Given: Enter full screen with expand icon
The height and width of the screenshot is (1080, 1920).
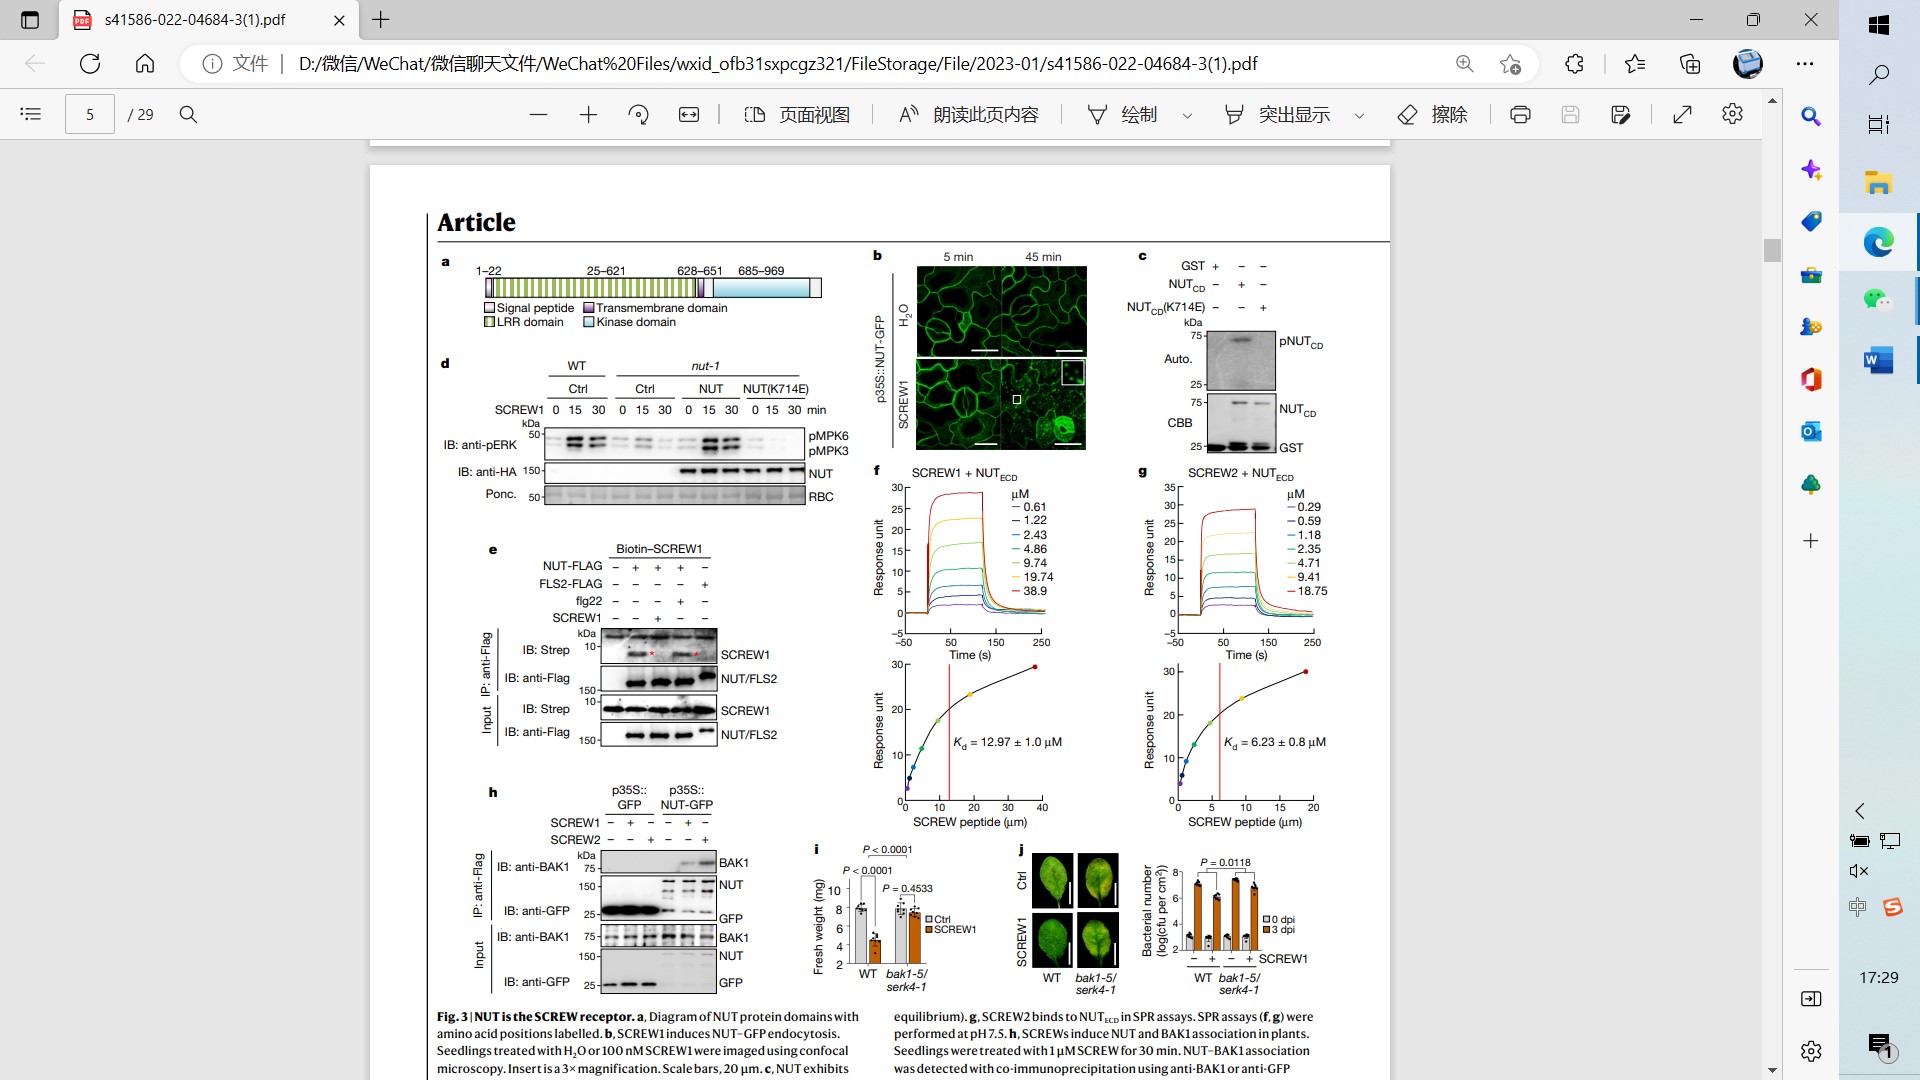Looking at the screenshot, I should (x=1682, y=115).
